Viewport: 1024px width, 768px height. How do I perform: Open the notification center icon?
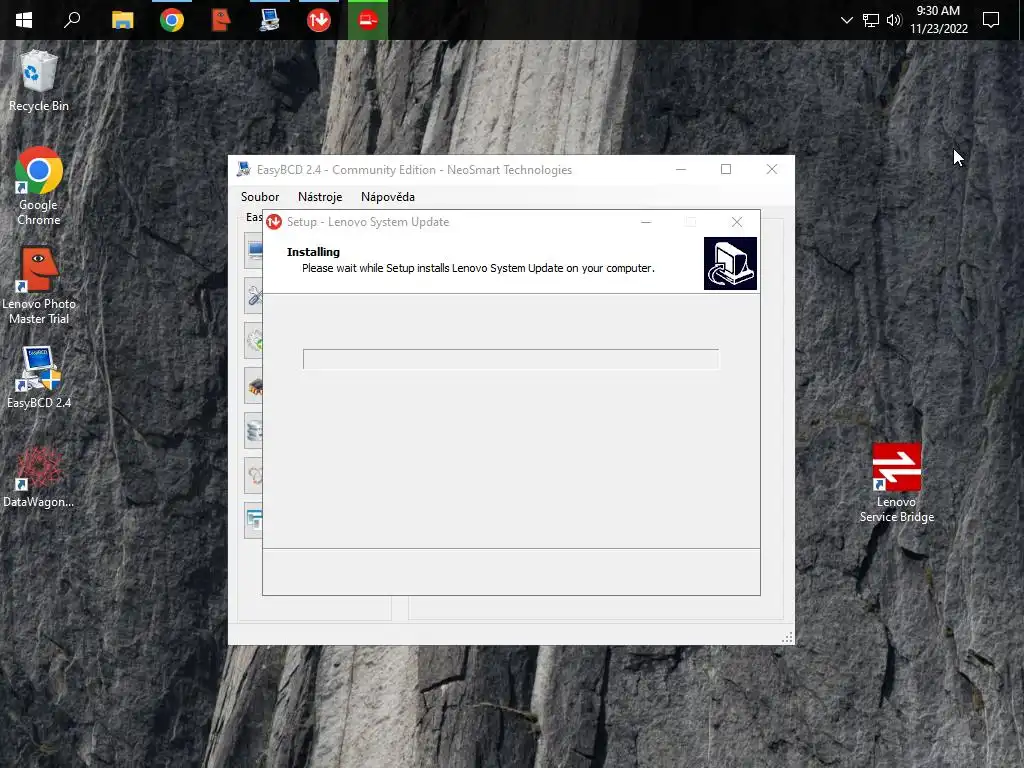[x=991, y=20]
